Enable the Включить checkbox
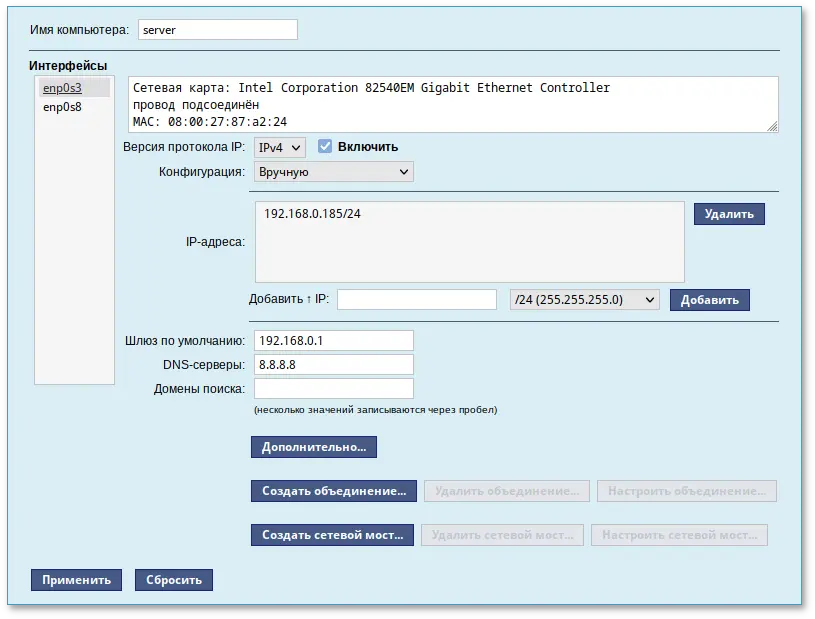The width and height of the screenshot is (815, 619). click(x=323, y=145)
